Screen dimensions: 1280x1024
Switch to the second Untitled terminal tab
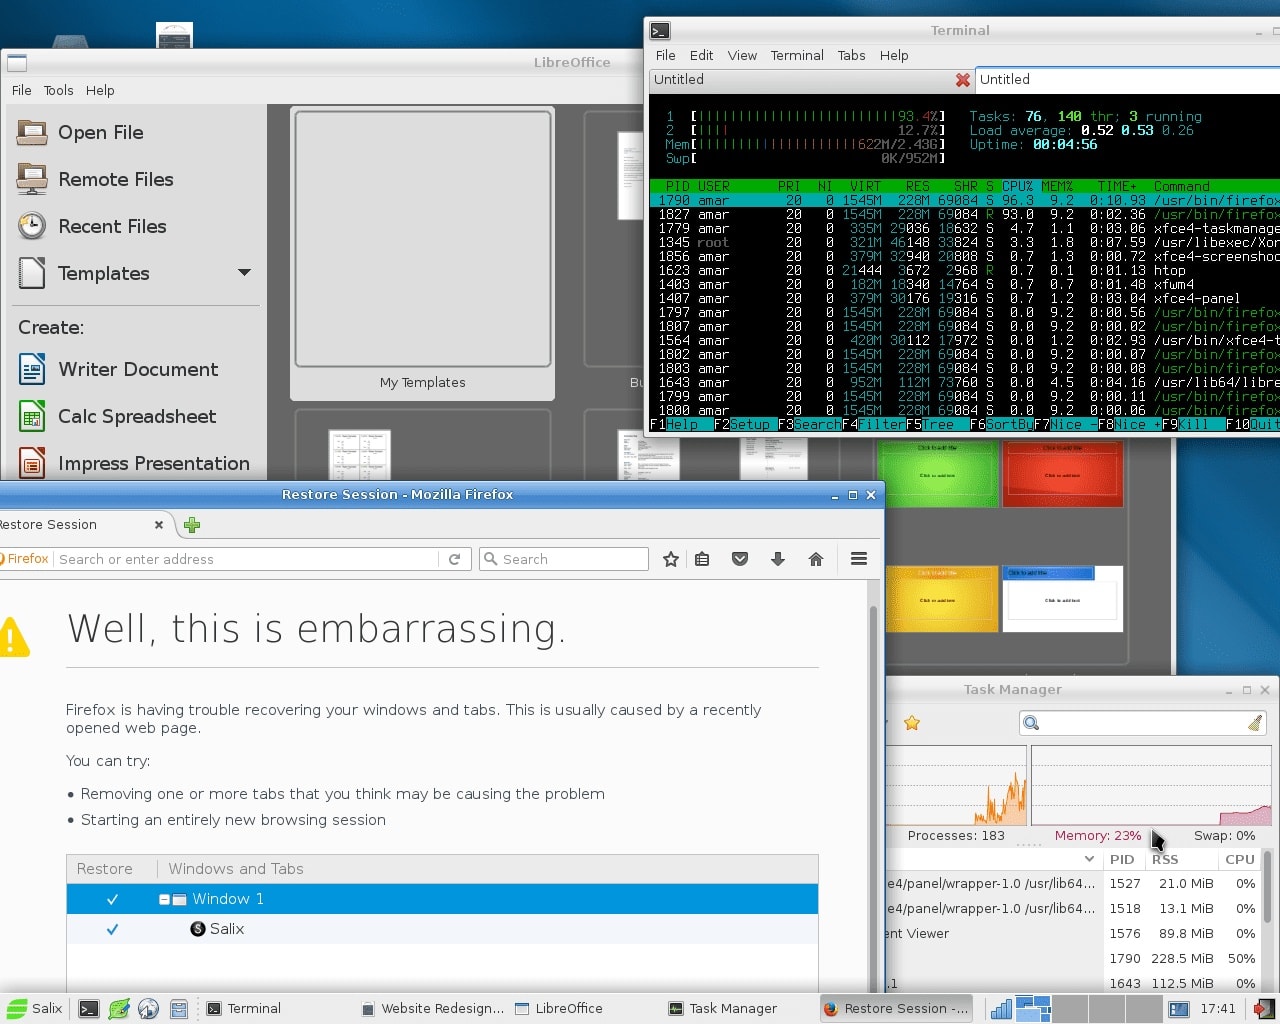click(x=1127, y=80)
